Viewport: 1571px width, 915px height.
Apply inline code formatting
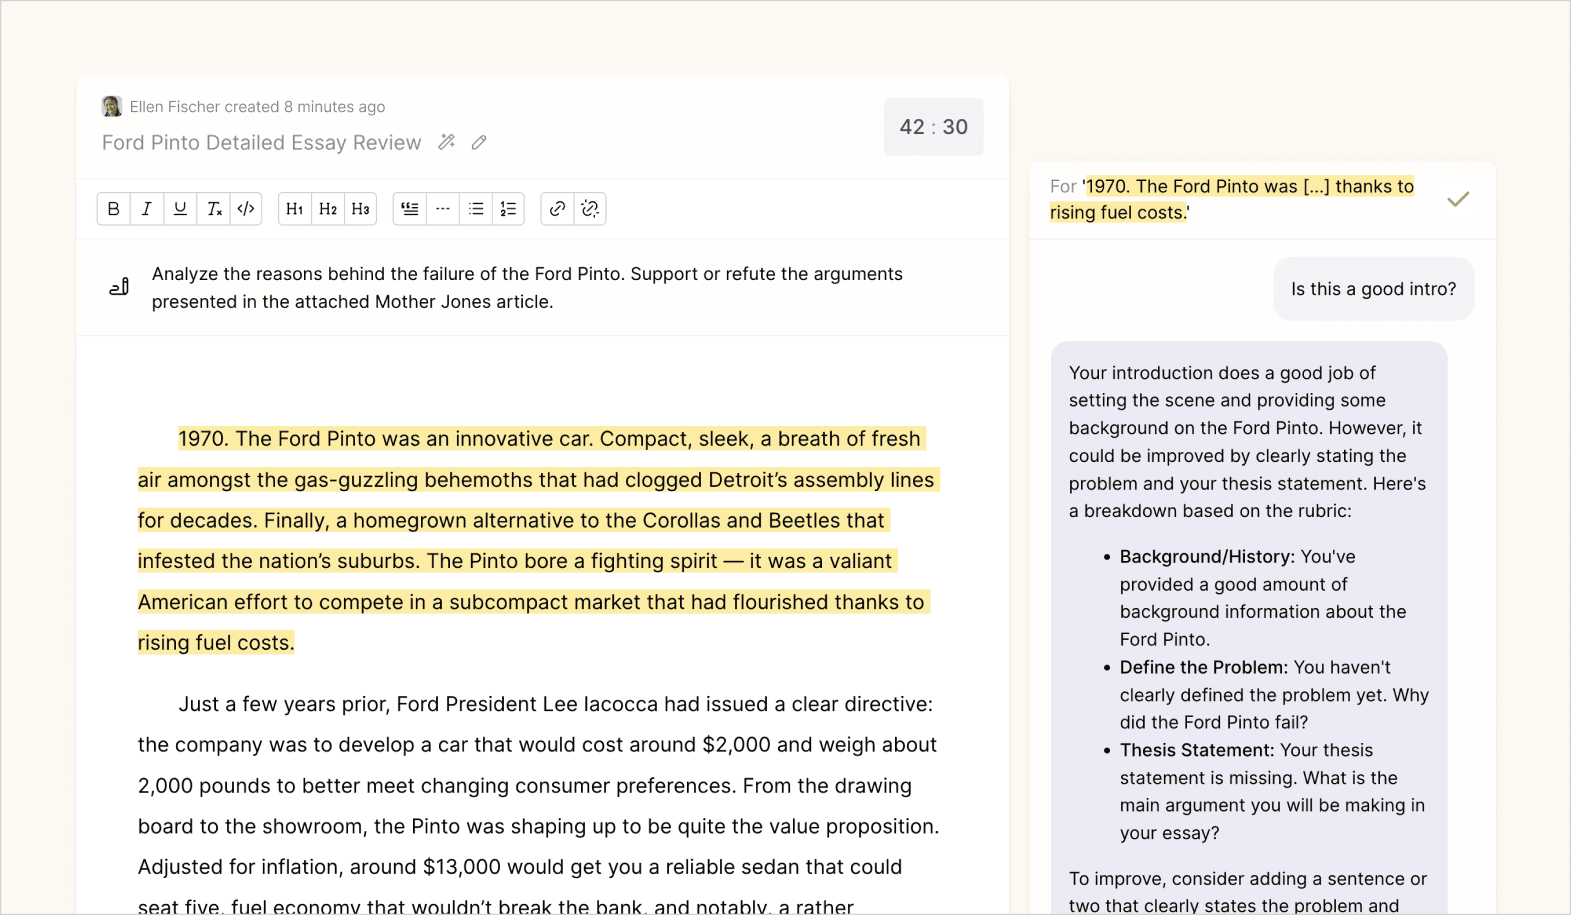pos(246,209)
